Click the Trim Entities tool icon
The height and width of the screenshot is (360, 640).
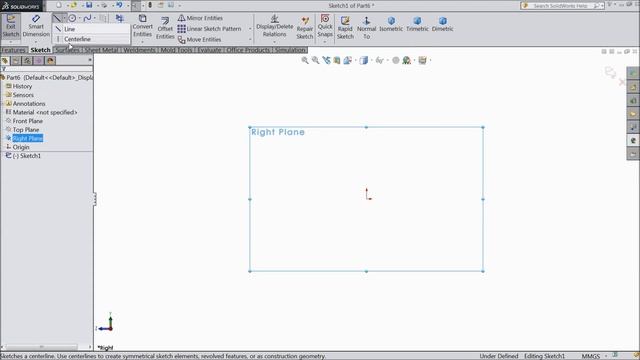tap(119, 18)
